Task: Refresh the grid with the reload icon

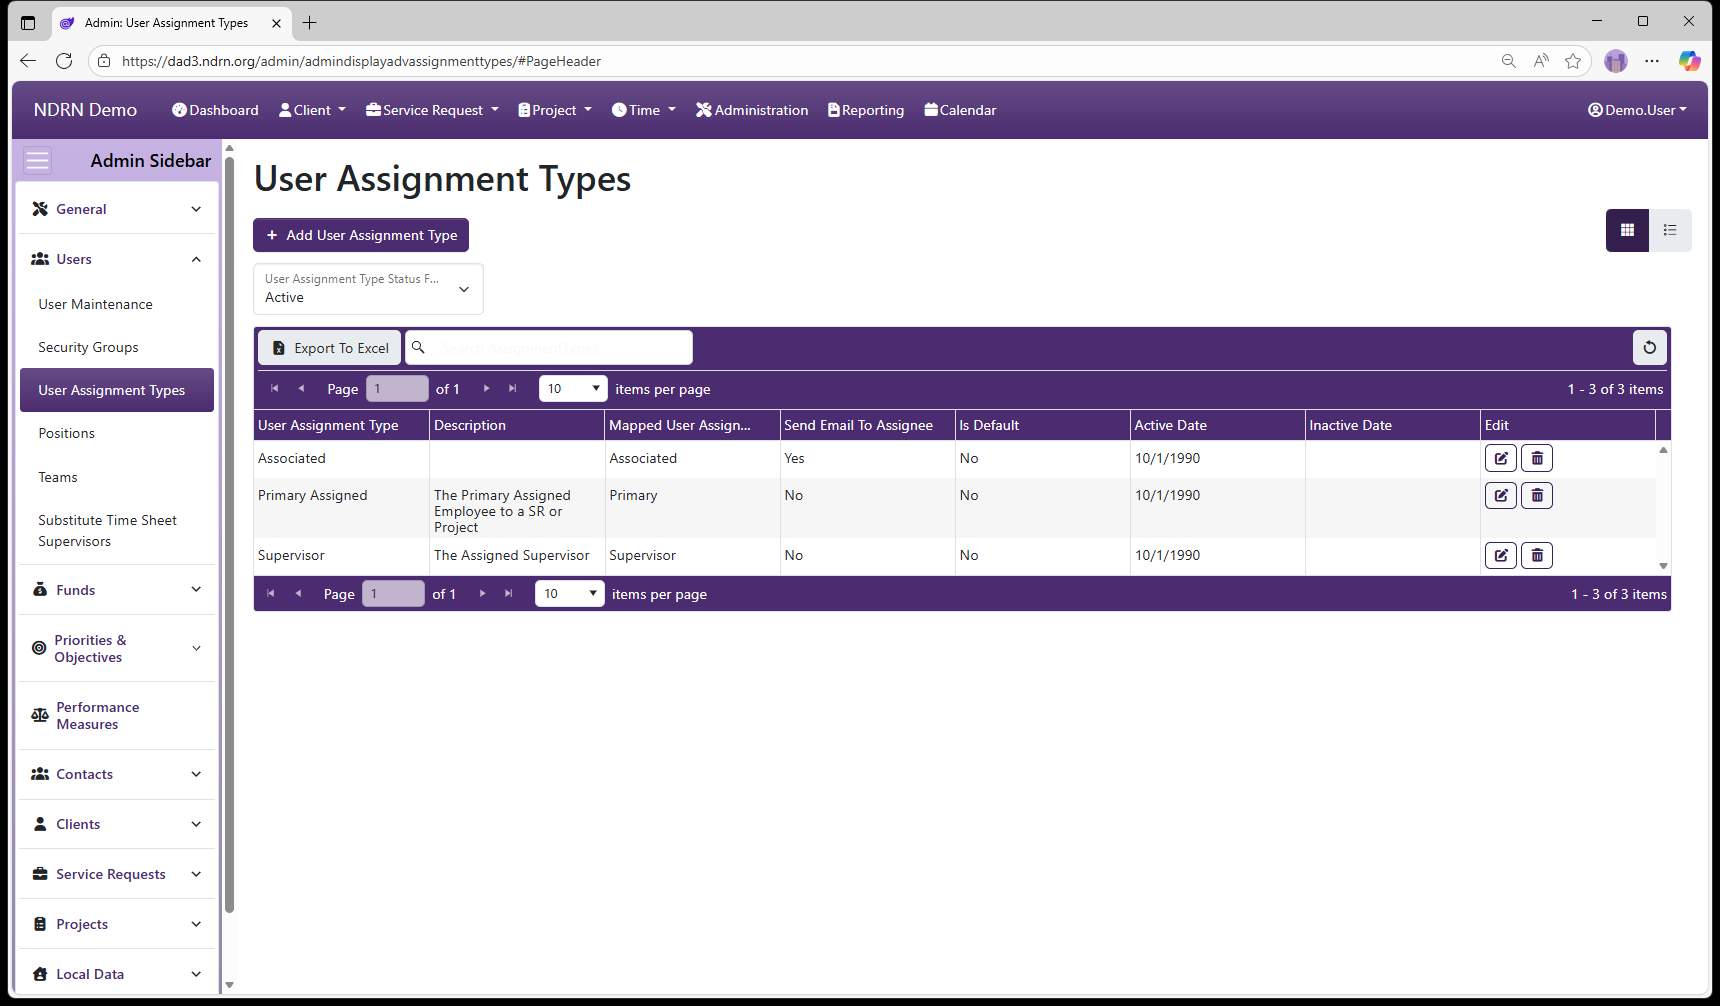Action: [x=1650, y=348]
